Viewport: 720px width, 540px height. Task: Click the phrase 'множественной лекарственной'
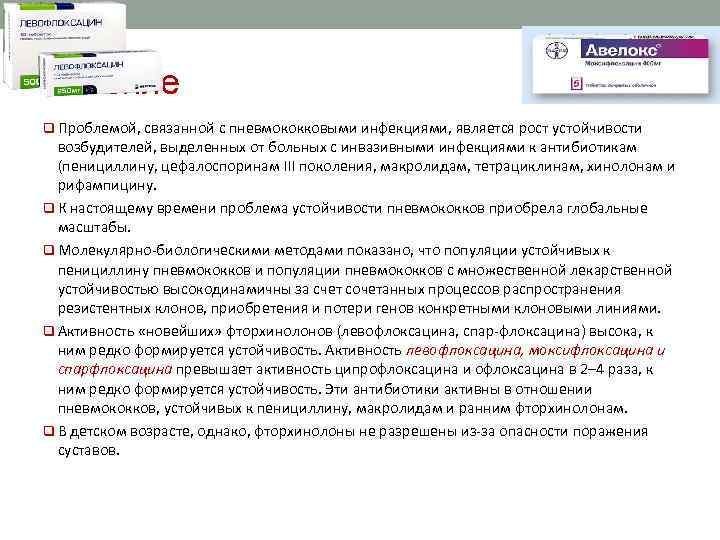coord(565,270)
